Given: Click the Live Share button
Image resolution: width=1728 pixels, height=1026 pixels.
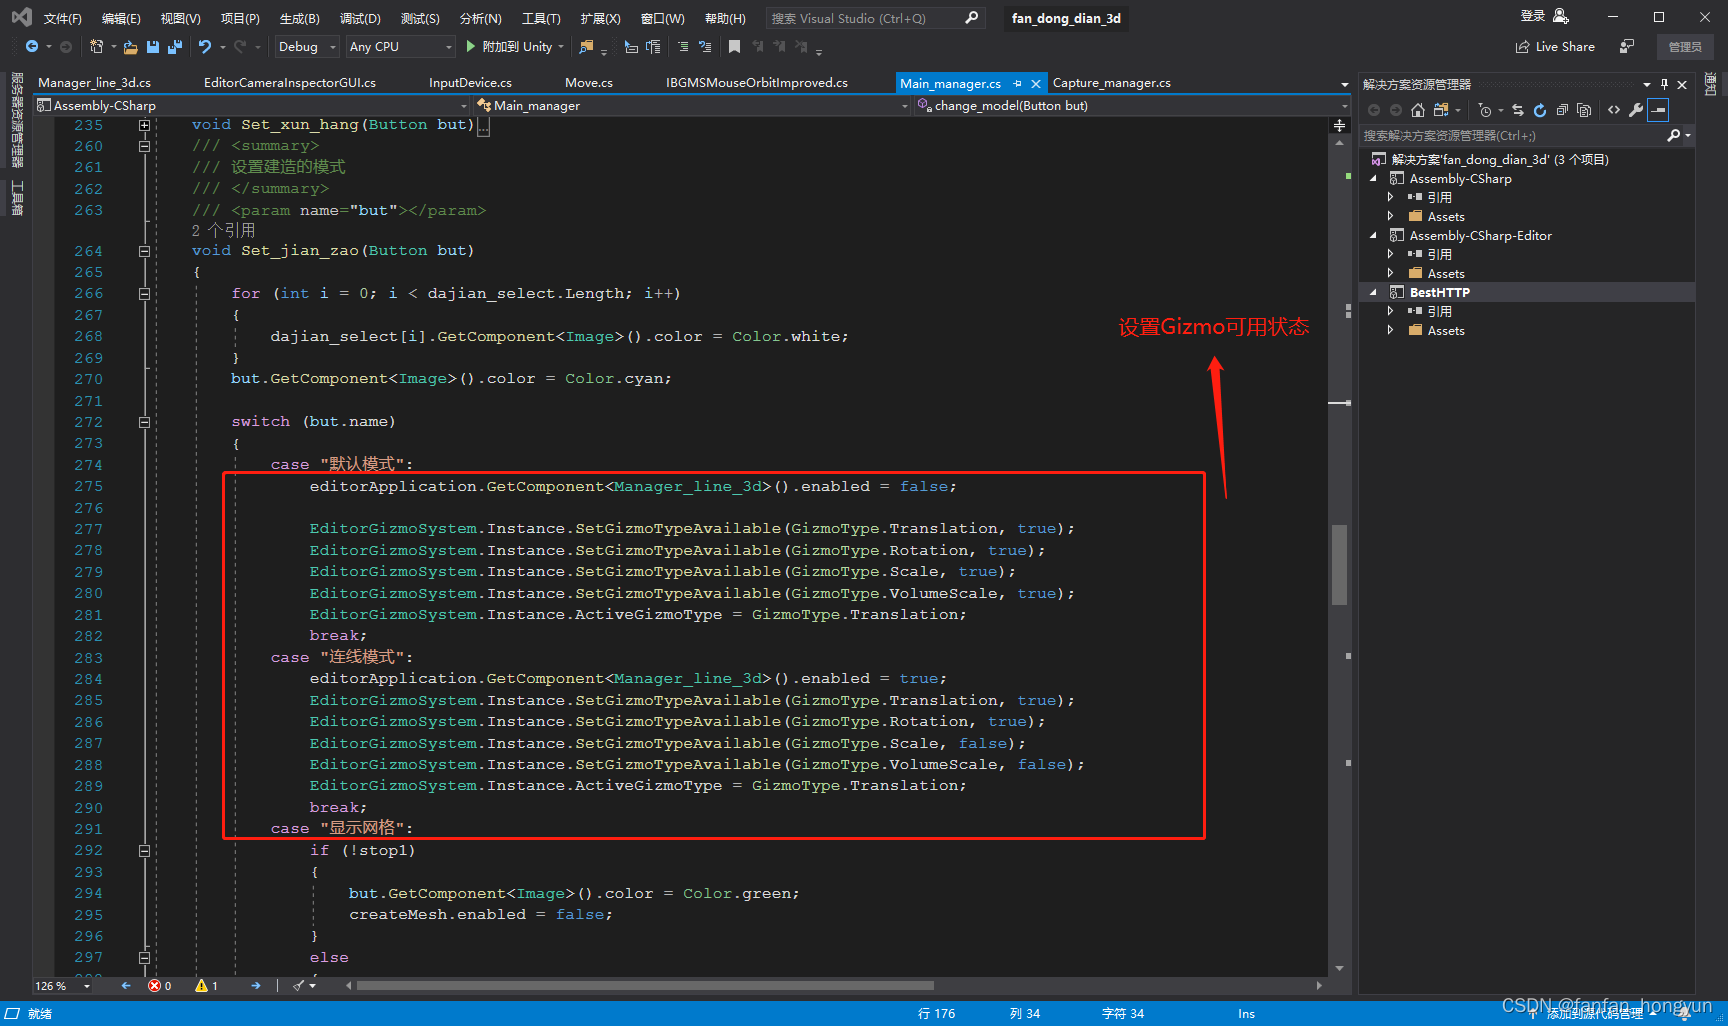Looking at the screenshot, I should click(x=1553, y=46).
